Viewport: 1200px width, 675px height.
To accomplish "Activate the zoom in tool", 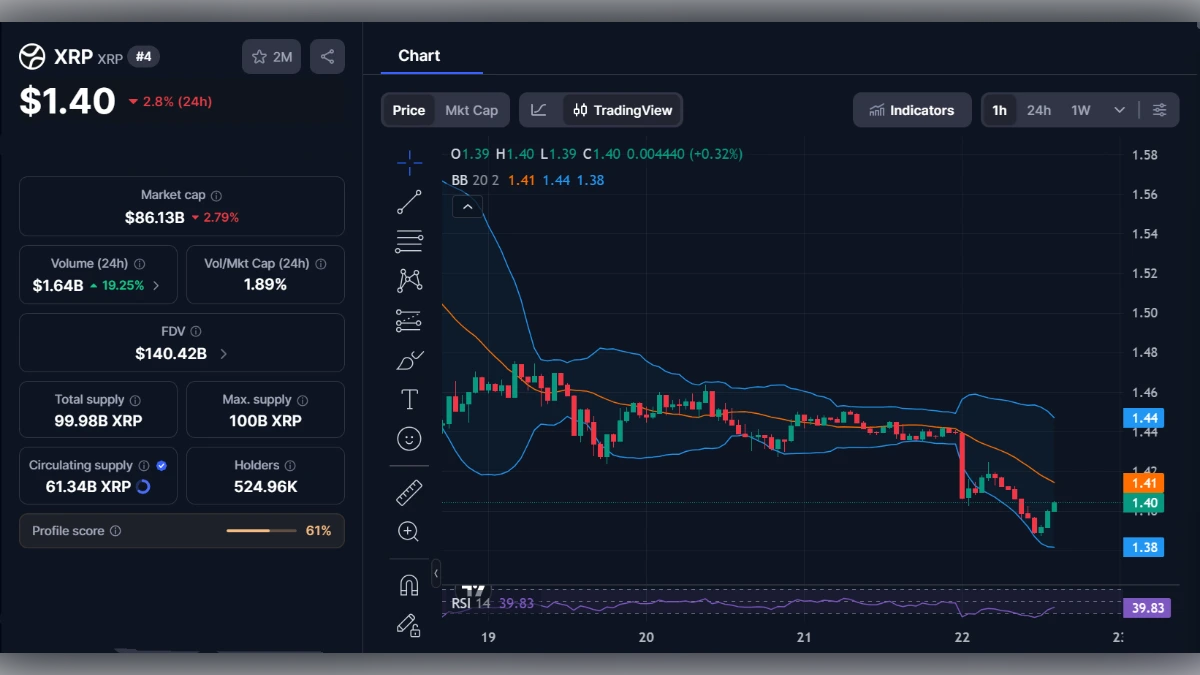I will coord(408,531).
